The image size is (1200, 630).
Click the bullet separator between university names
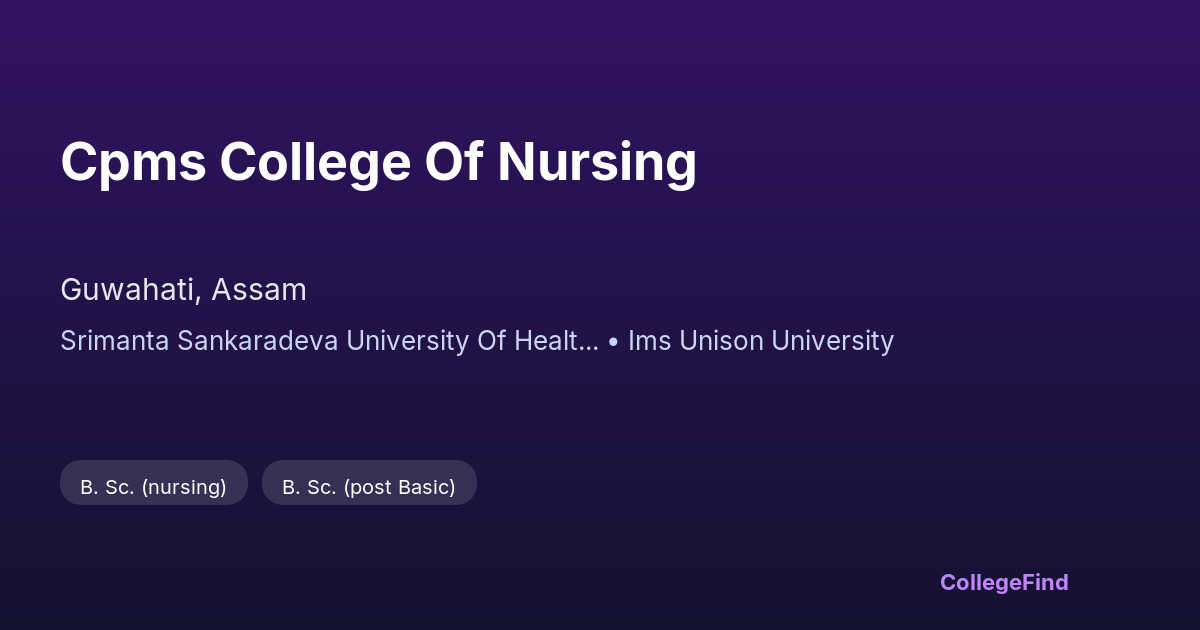[x=613, y=341]
